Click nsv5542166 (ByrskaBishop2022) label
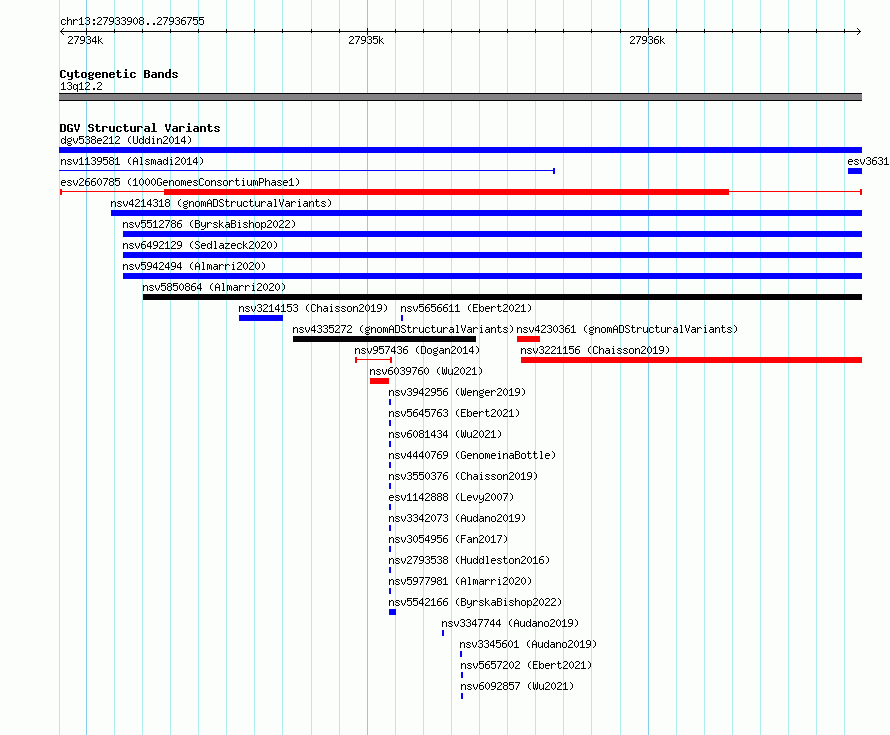This screenshot has width=890, height=735. 475,602
